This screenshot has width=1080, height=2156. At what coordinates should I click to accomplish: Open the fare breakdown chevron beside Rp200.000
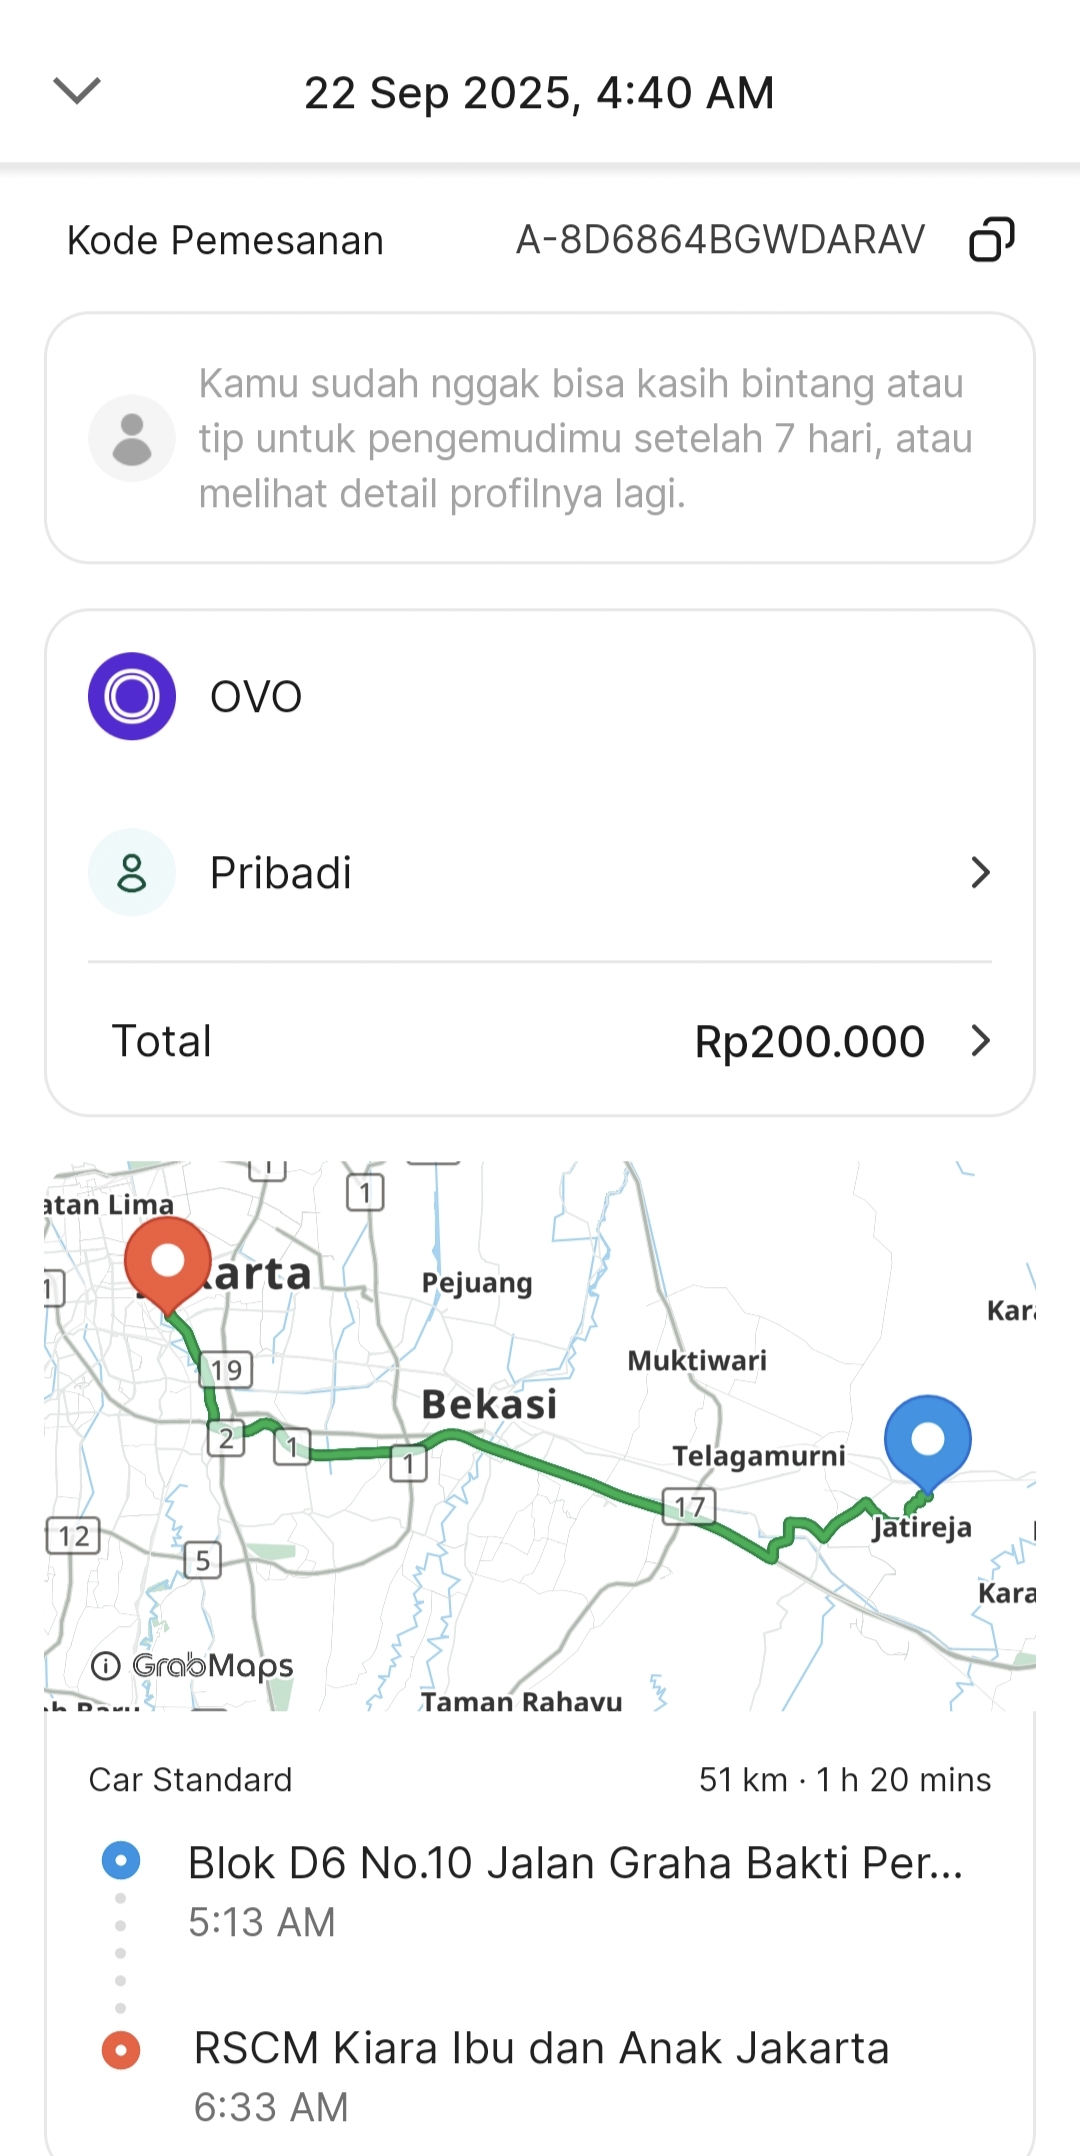pyautogui.click(x=980, y=1041)
